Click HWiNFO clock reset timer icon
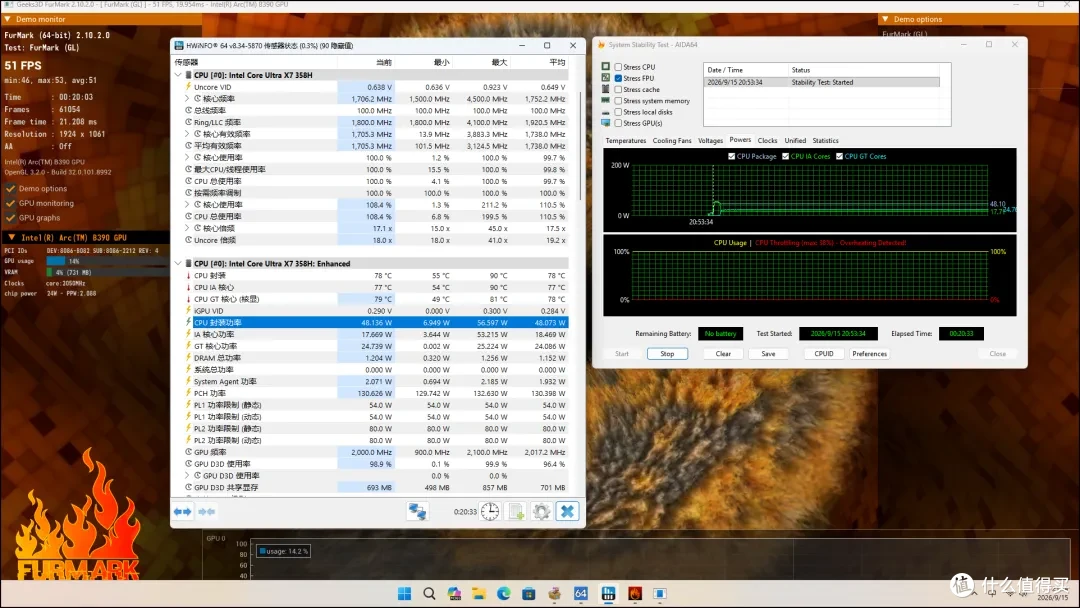The image size is (1080, 608). click(490, 512)
